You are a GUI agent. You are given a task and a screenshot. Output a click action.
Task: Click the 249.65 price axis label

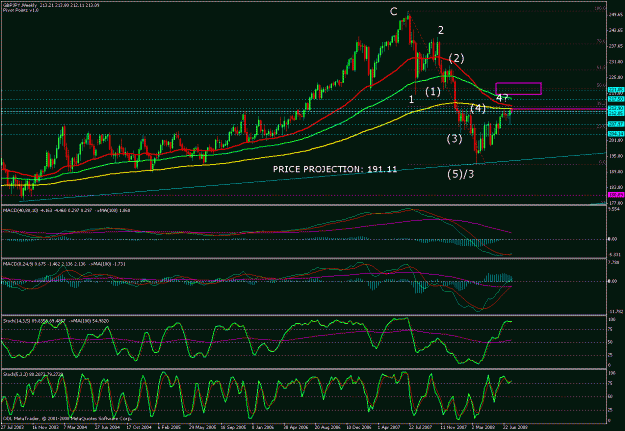point(615,15)
